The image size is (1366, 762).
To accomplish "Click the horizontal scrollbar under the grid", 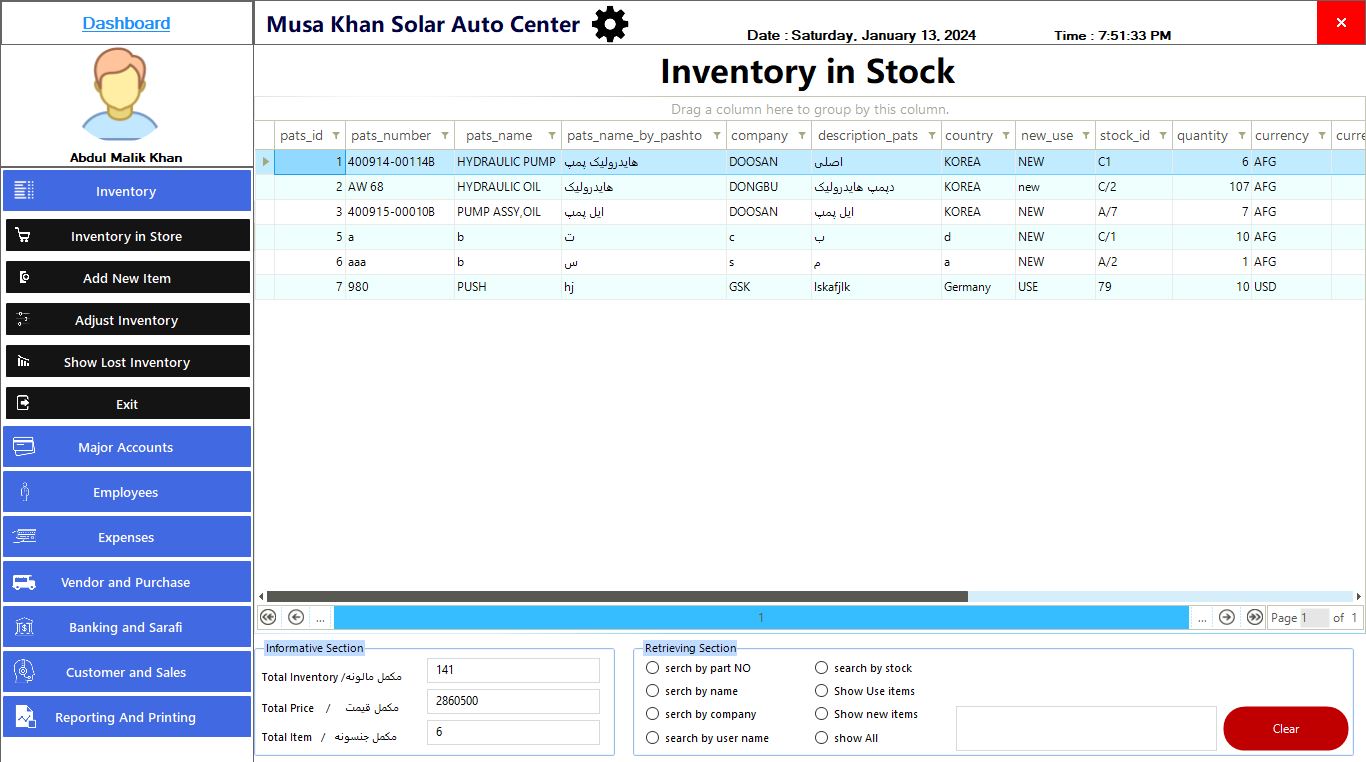I will click(x=617, y=597).
